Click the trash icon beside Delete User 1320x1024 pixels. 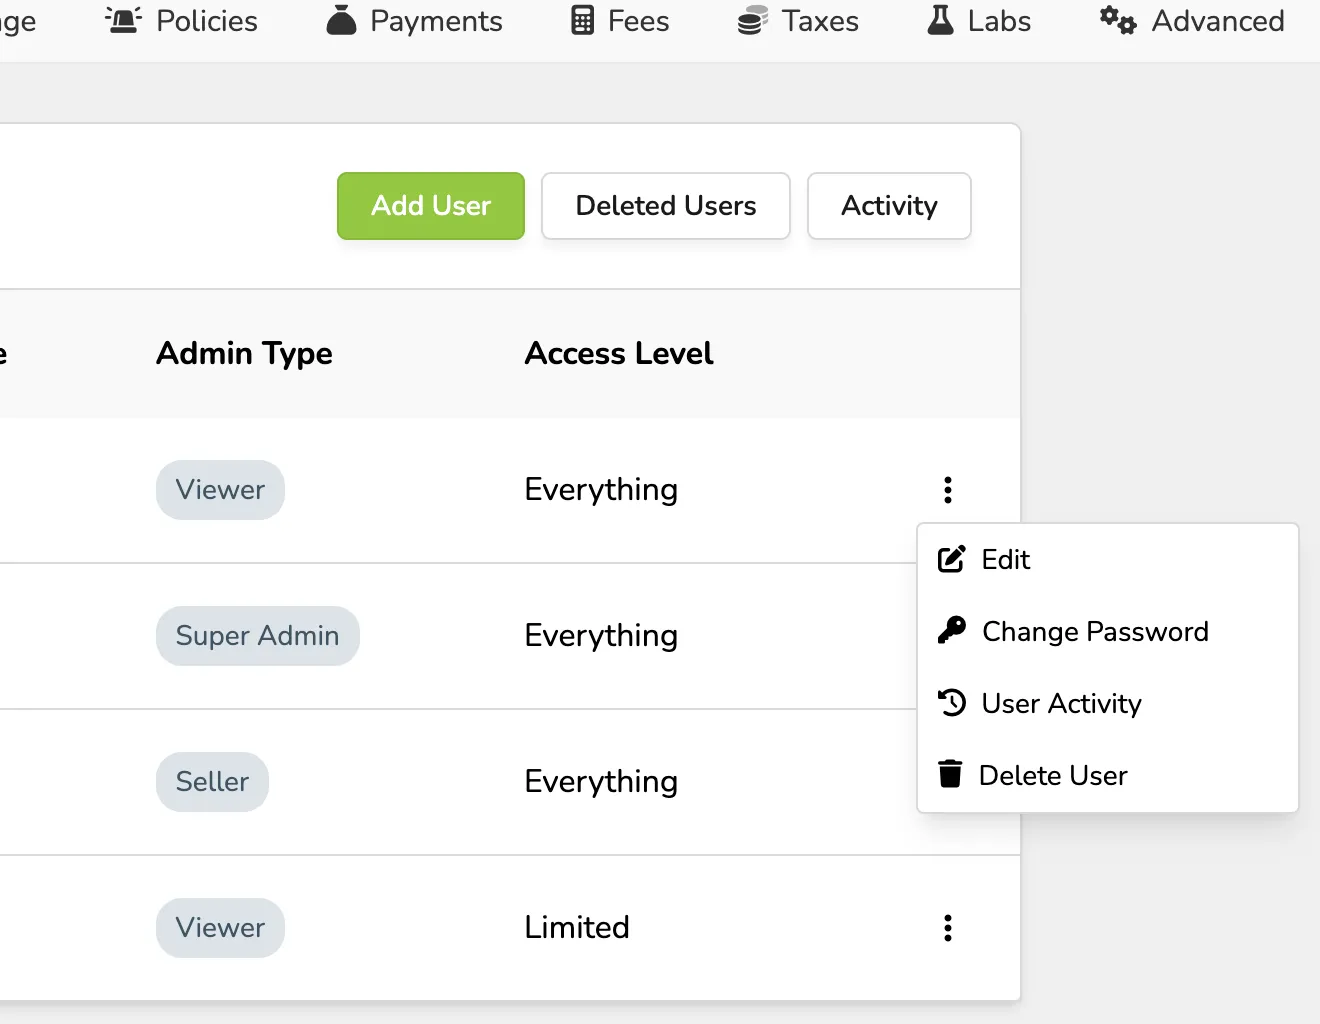(950, 774)
